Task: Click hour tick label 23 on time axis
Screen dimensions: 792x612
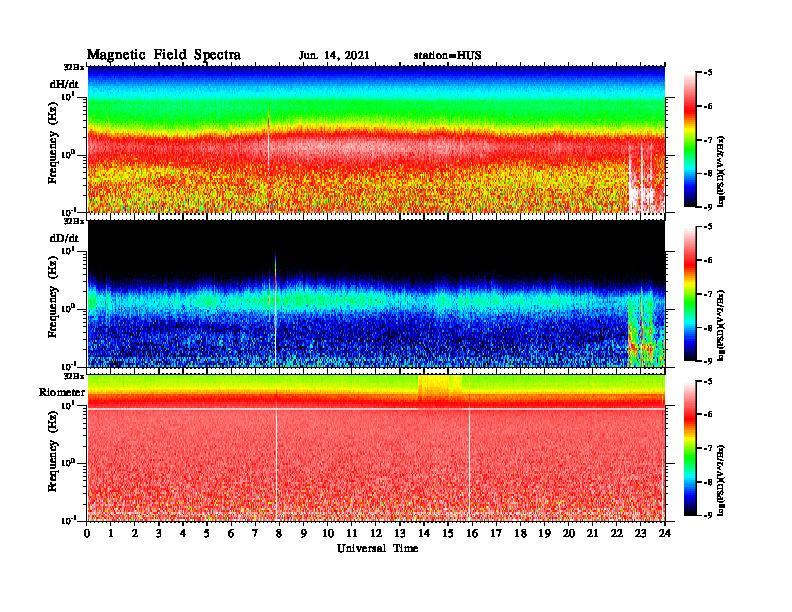Action: (641, 534)
